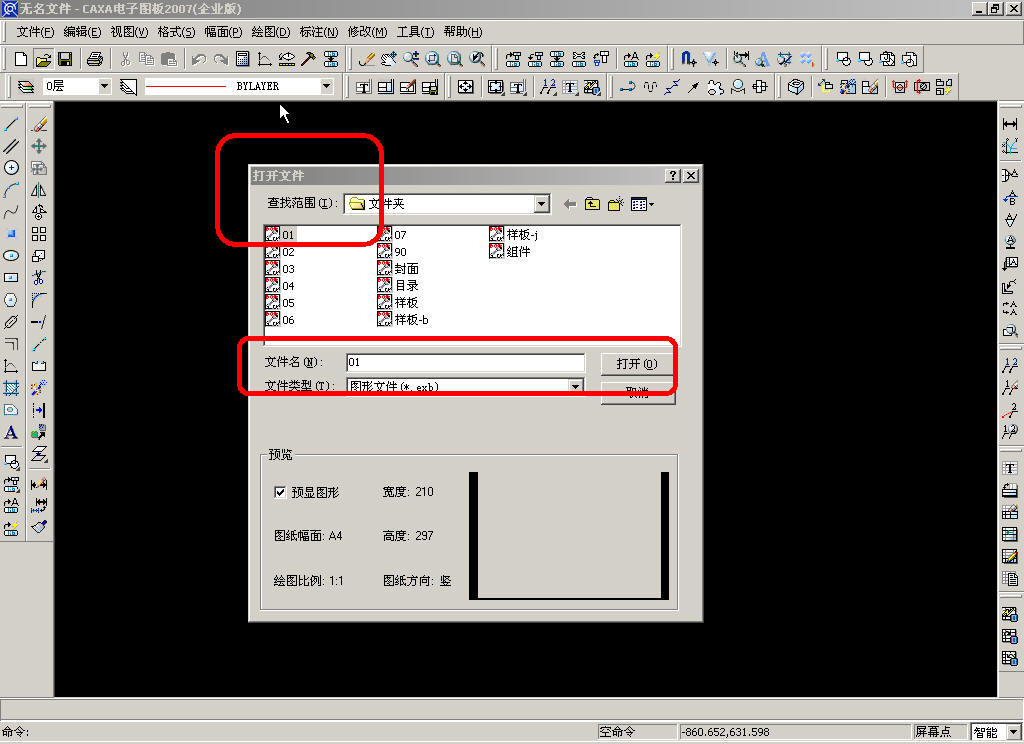Image resolution: width=1024 pixels, height=744 pixels.
Task: Click the 文件名 input field
Action: point(465,363)
